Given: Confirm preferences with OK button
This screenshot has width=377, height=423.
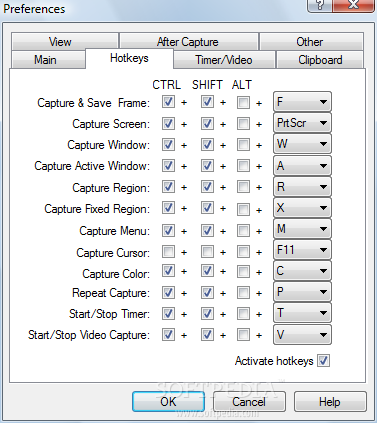Looking at the screenshot, I should point(168,402).
